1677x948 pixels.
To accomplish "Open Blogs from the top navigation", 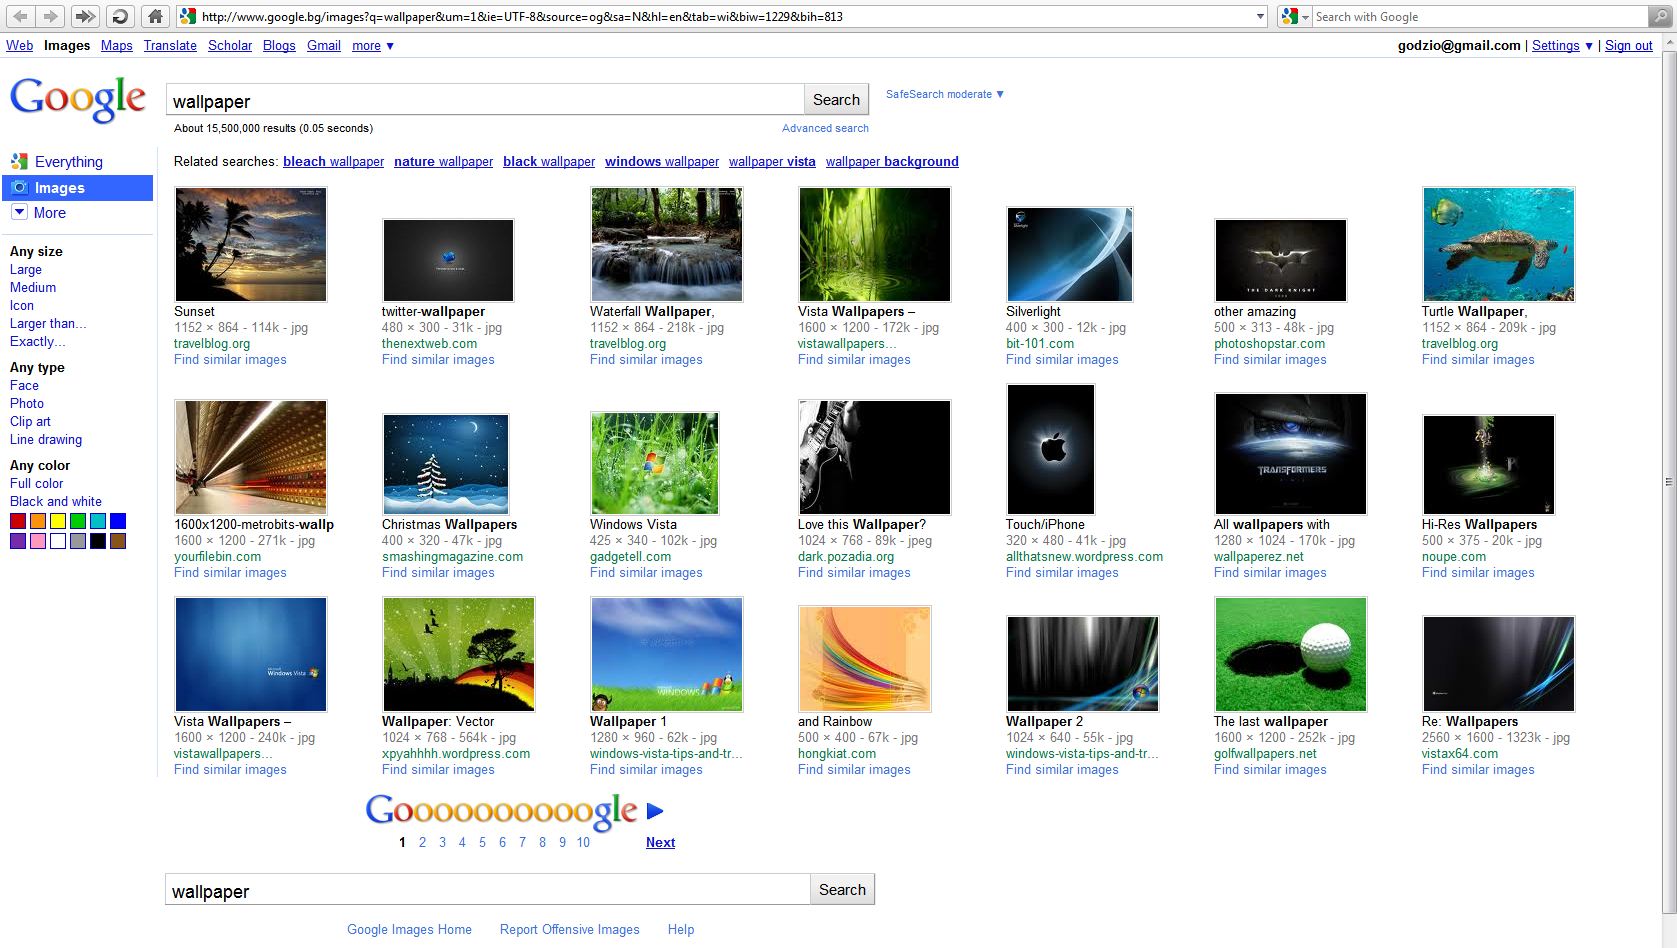I will tap(279, 46).
